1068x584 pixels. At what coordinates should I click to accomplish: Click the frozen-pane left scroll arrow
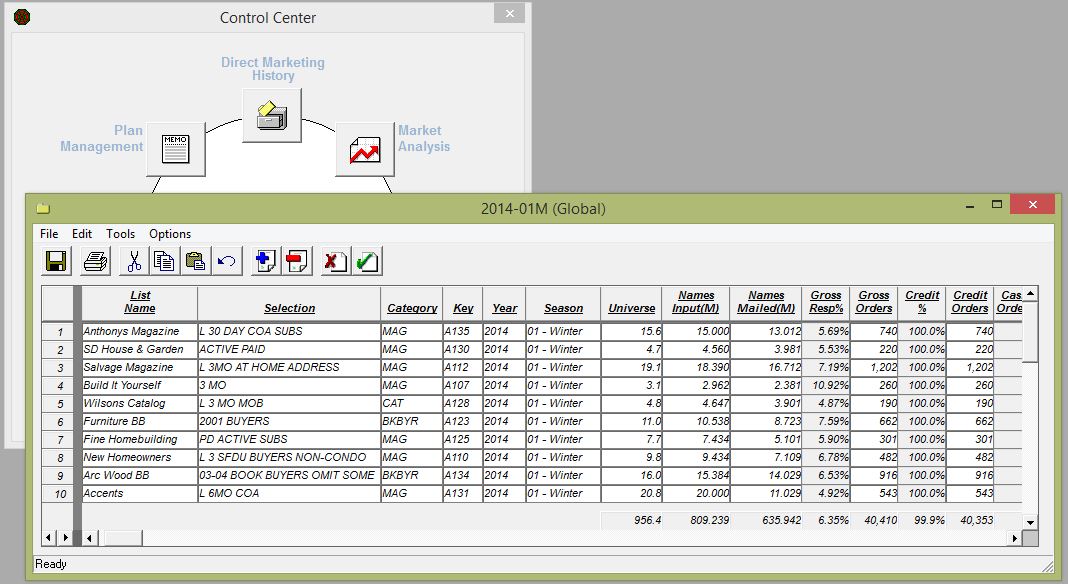pyautogui.click(x=48, y=538)
